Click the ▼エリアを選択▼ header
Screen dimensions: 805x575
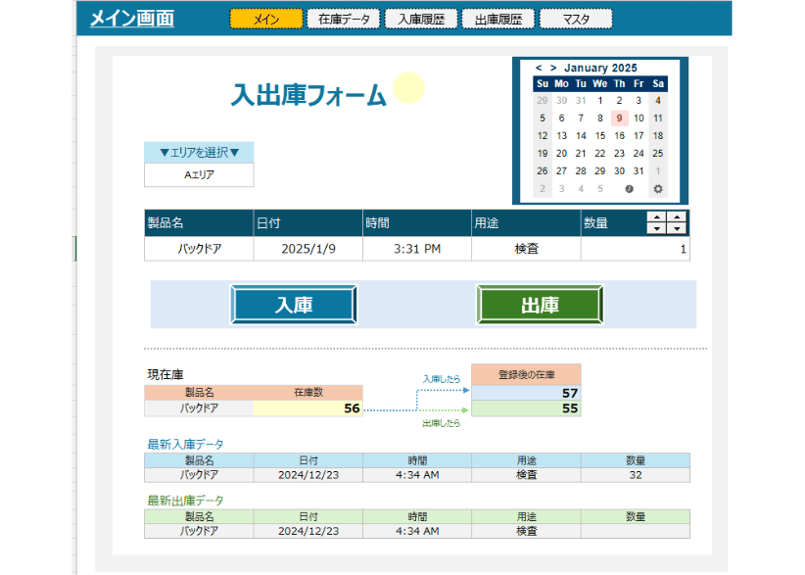coord(199,152)
